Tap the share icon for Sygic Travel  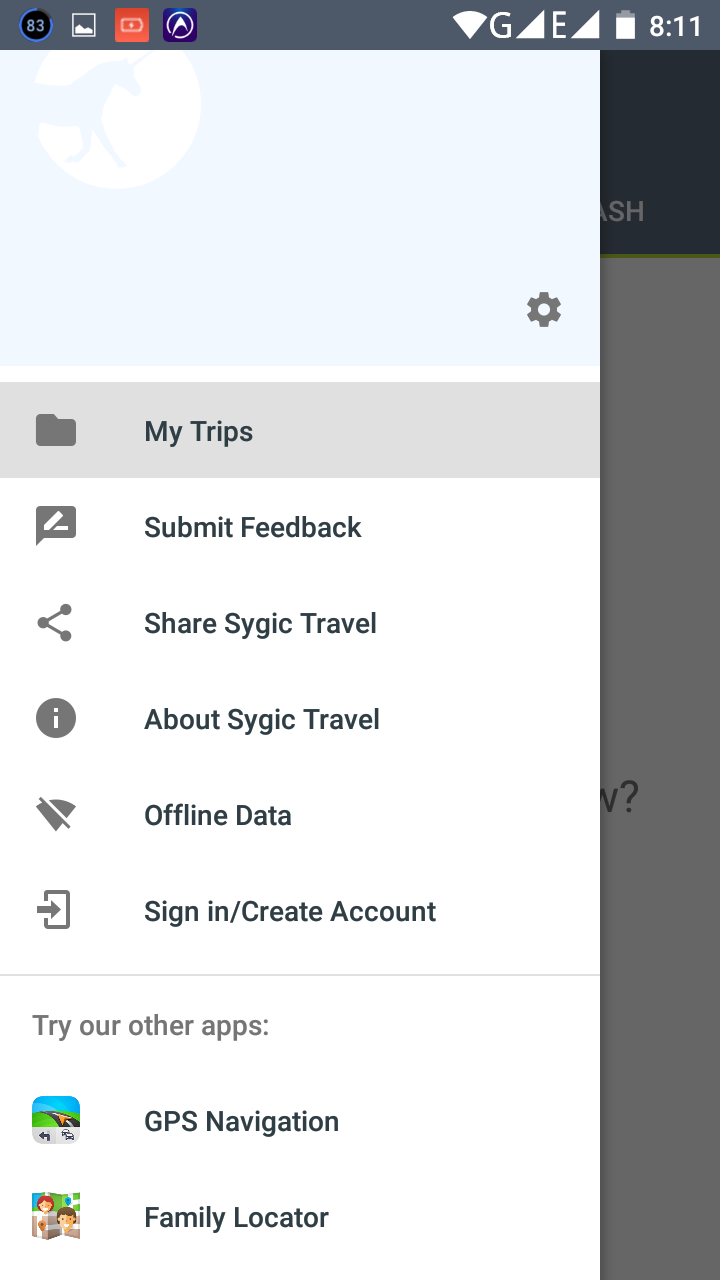(55, 623)
